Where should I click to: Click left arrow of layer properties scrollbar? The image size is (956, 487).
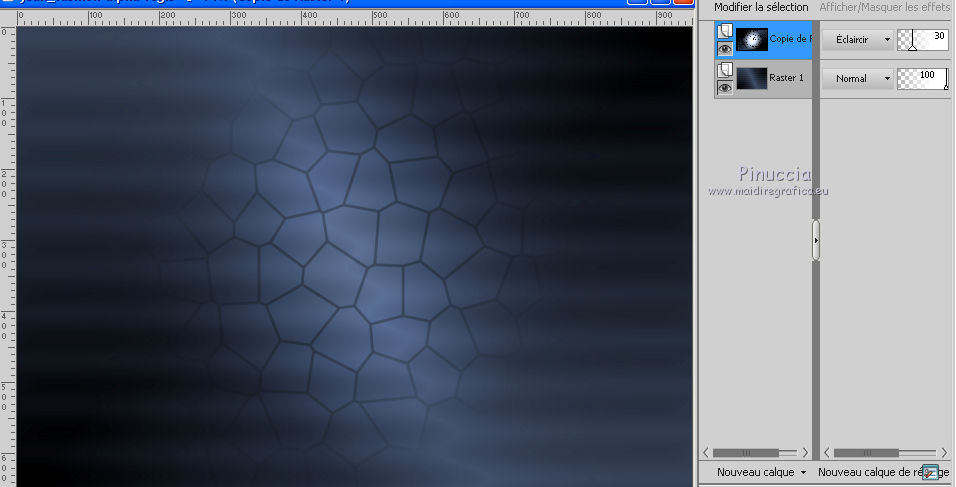click(x=827, y=452)
